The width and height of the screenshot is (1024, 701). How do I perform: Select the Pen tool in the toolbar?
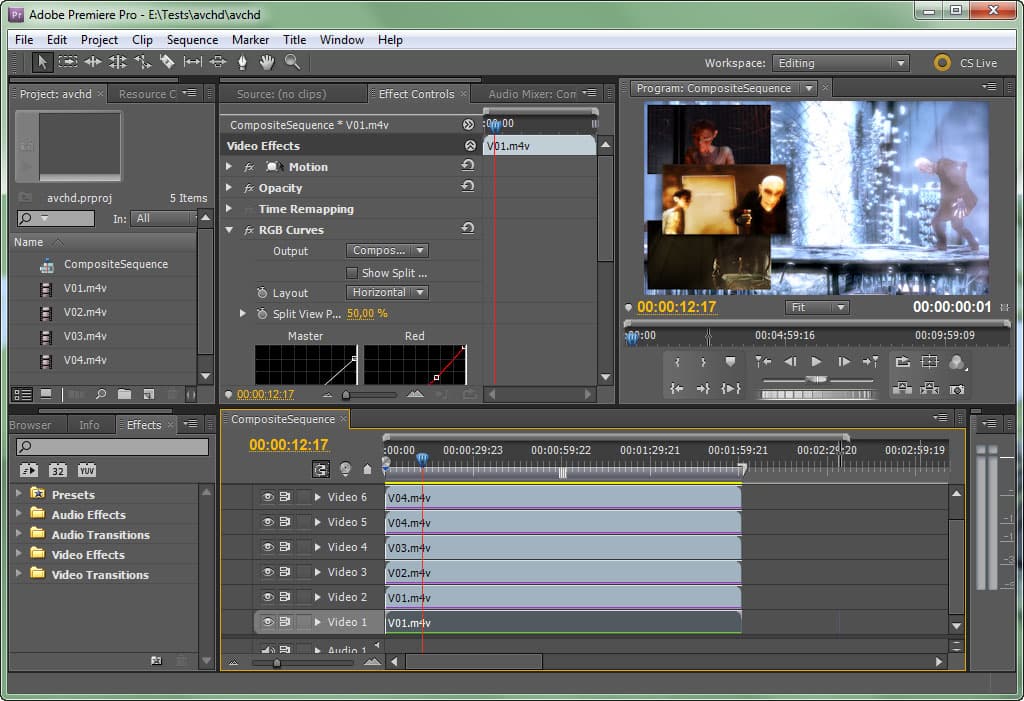(x=242, y=62)
